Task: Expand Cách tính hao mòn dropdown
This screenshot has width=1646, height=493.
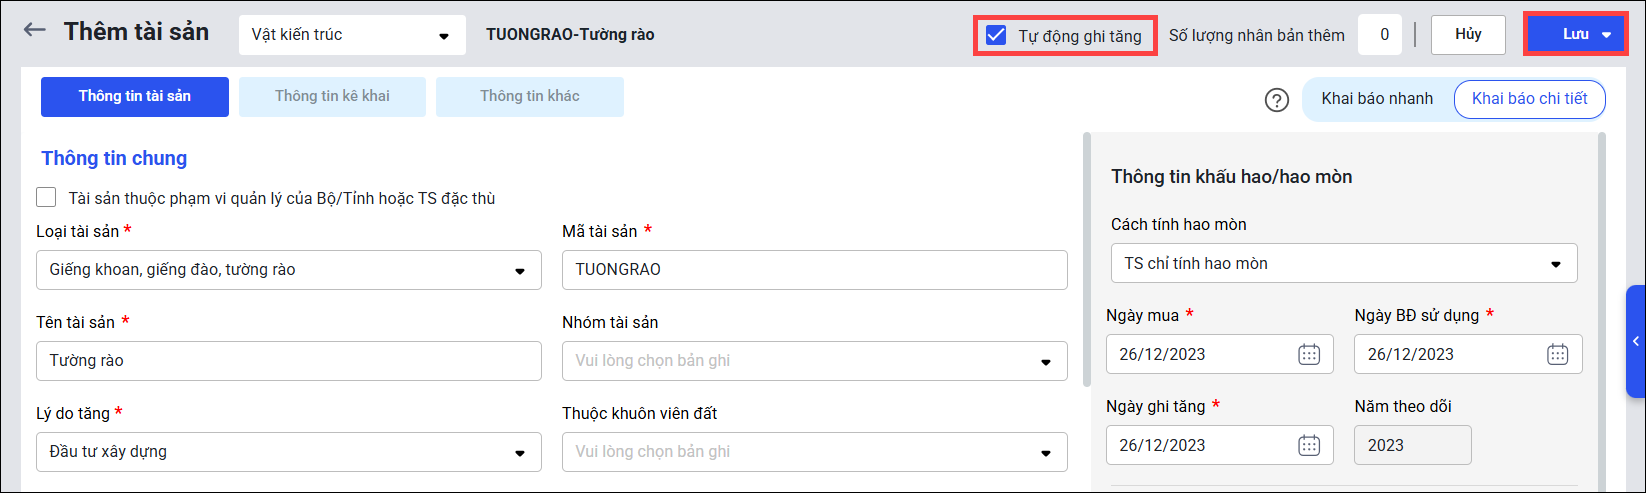Action: point(1343,264)
